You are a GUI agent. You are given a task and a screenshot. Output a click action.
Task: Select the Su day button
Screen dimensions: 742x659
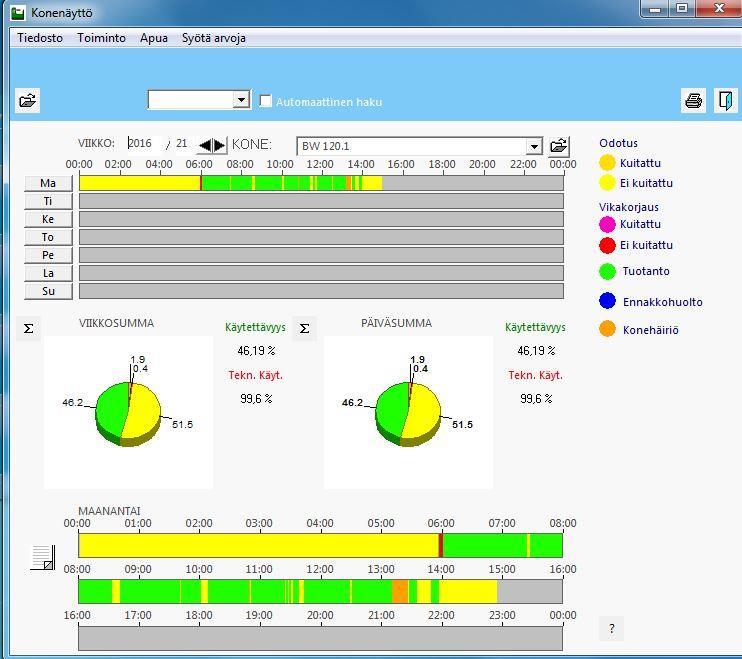click(x=48, y=291)
